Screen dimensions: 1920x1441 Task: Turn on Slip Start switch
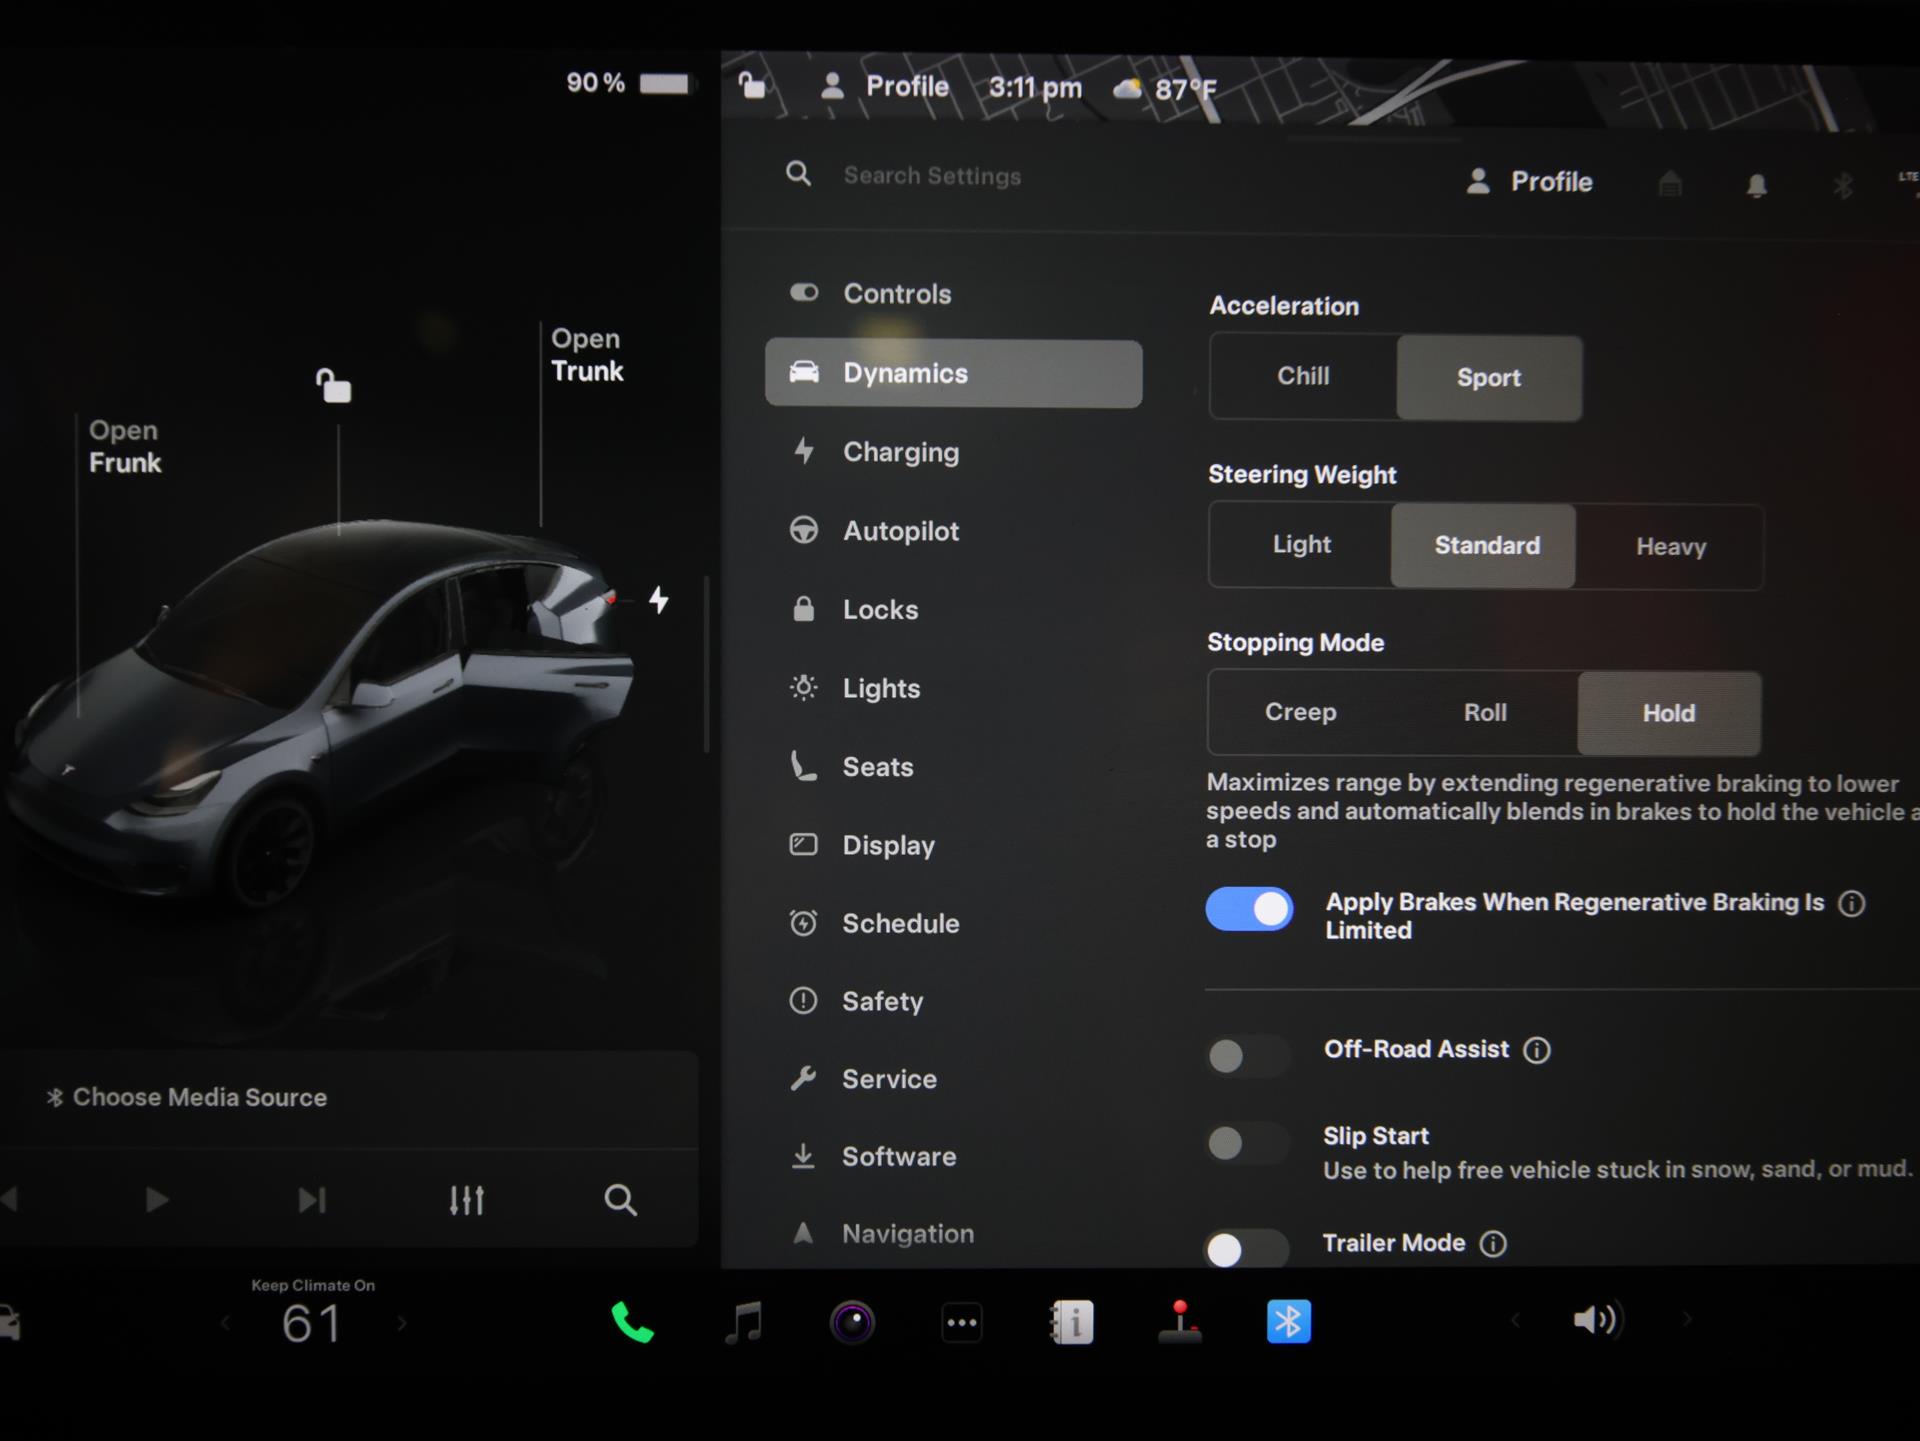coord(1247,1143)
